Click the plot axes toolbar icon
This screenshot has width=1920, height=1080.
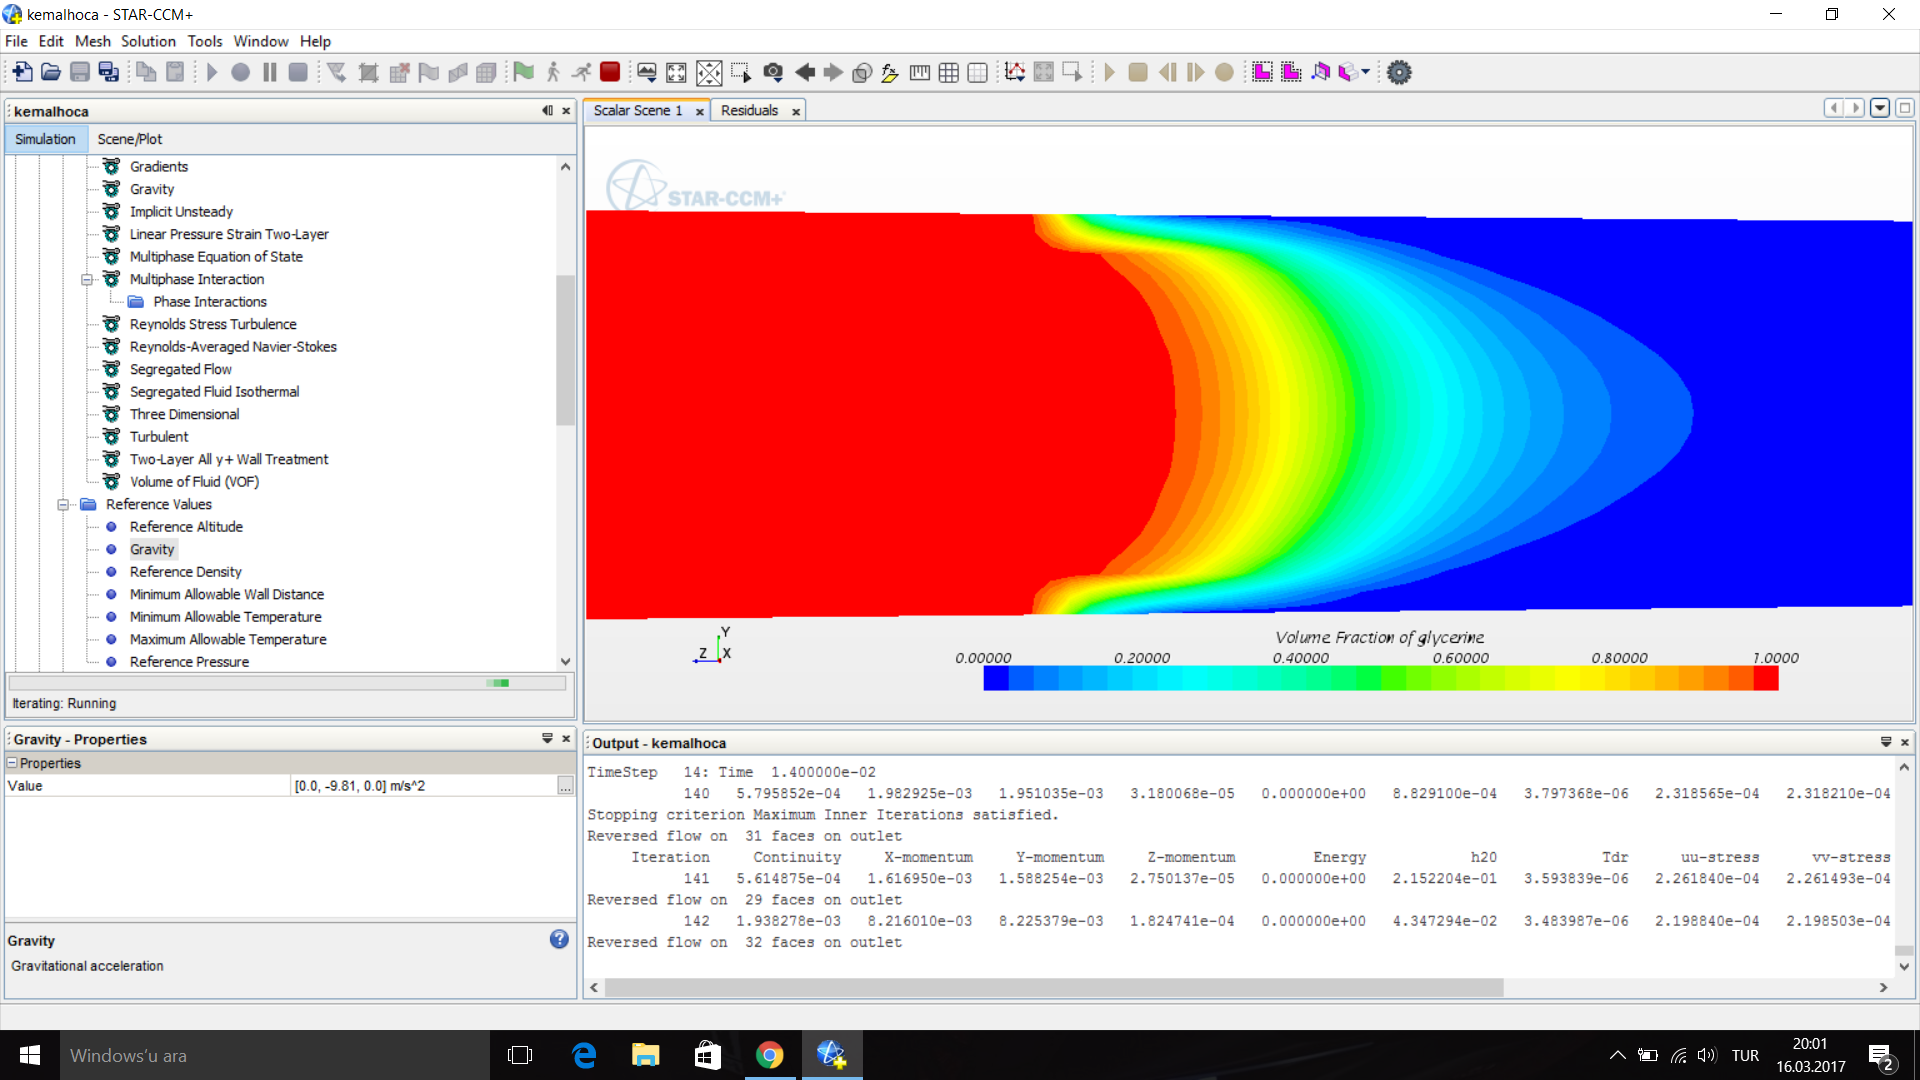tap(1015, 72)
